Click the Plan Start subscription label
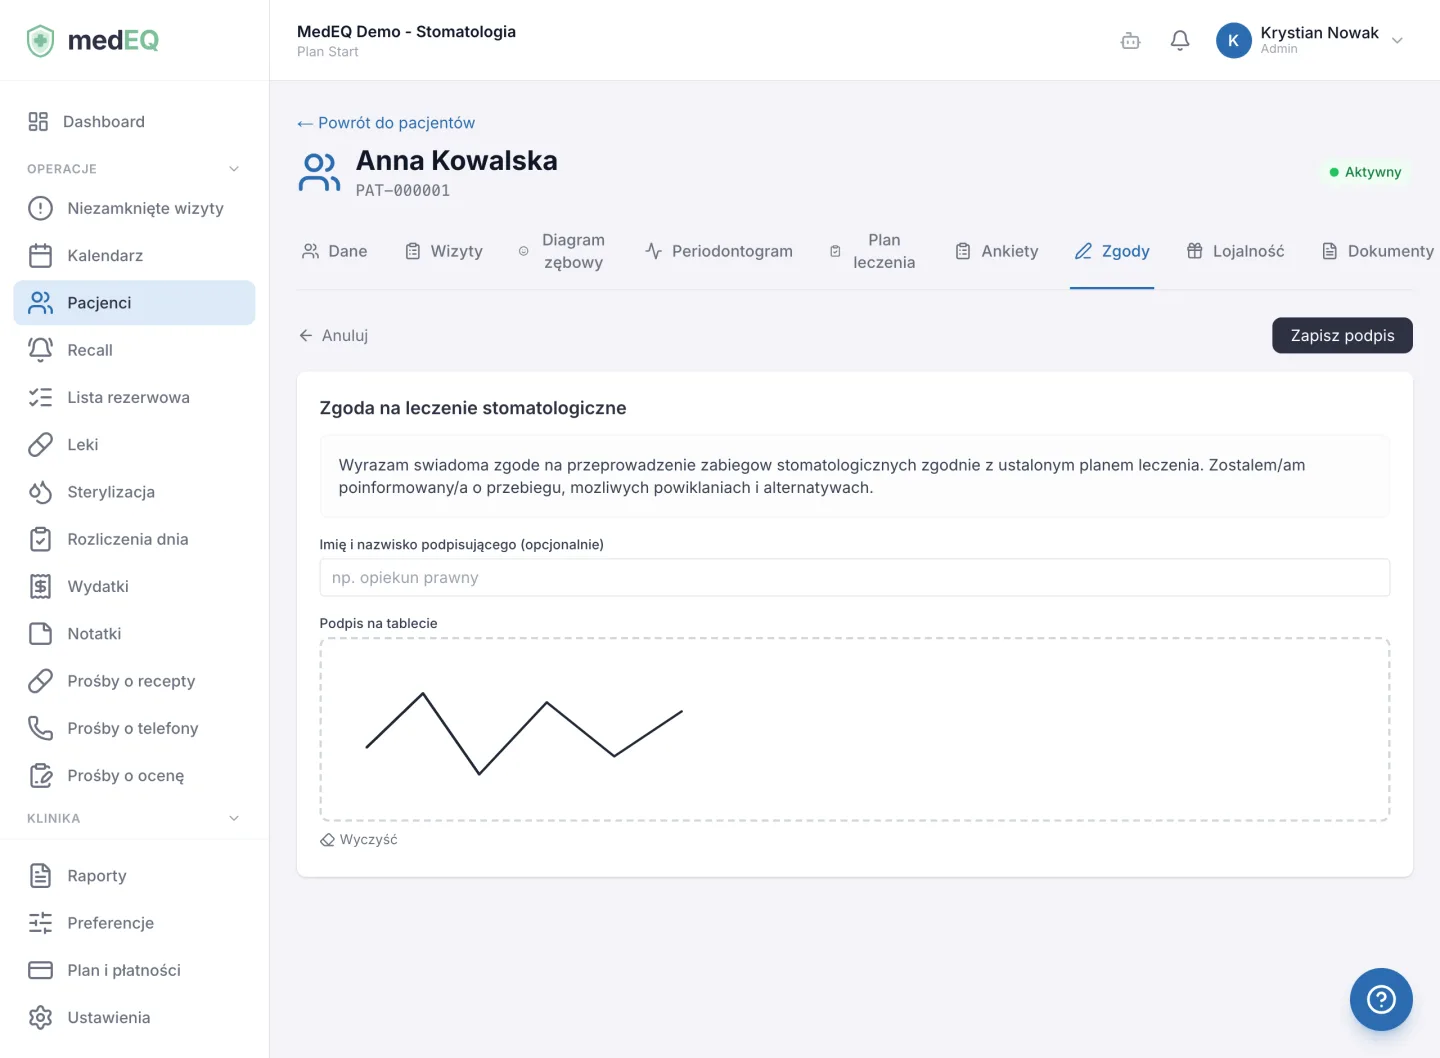The width and height of the screenshot is (1440, 1058). 328,52
